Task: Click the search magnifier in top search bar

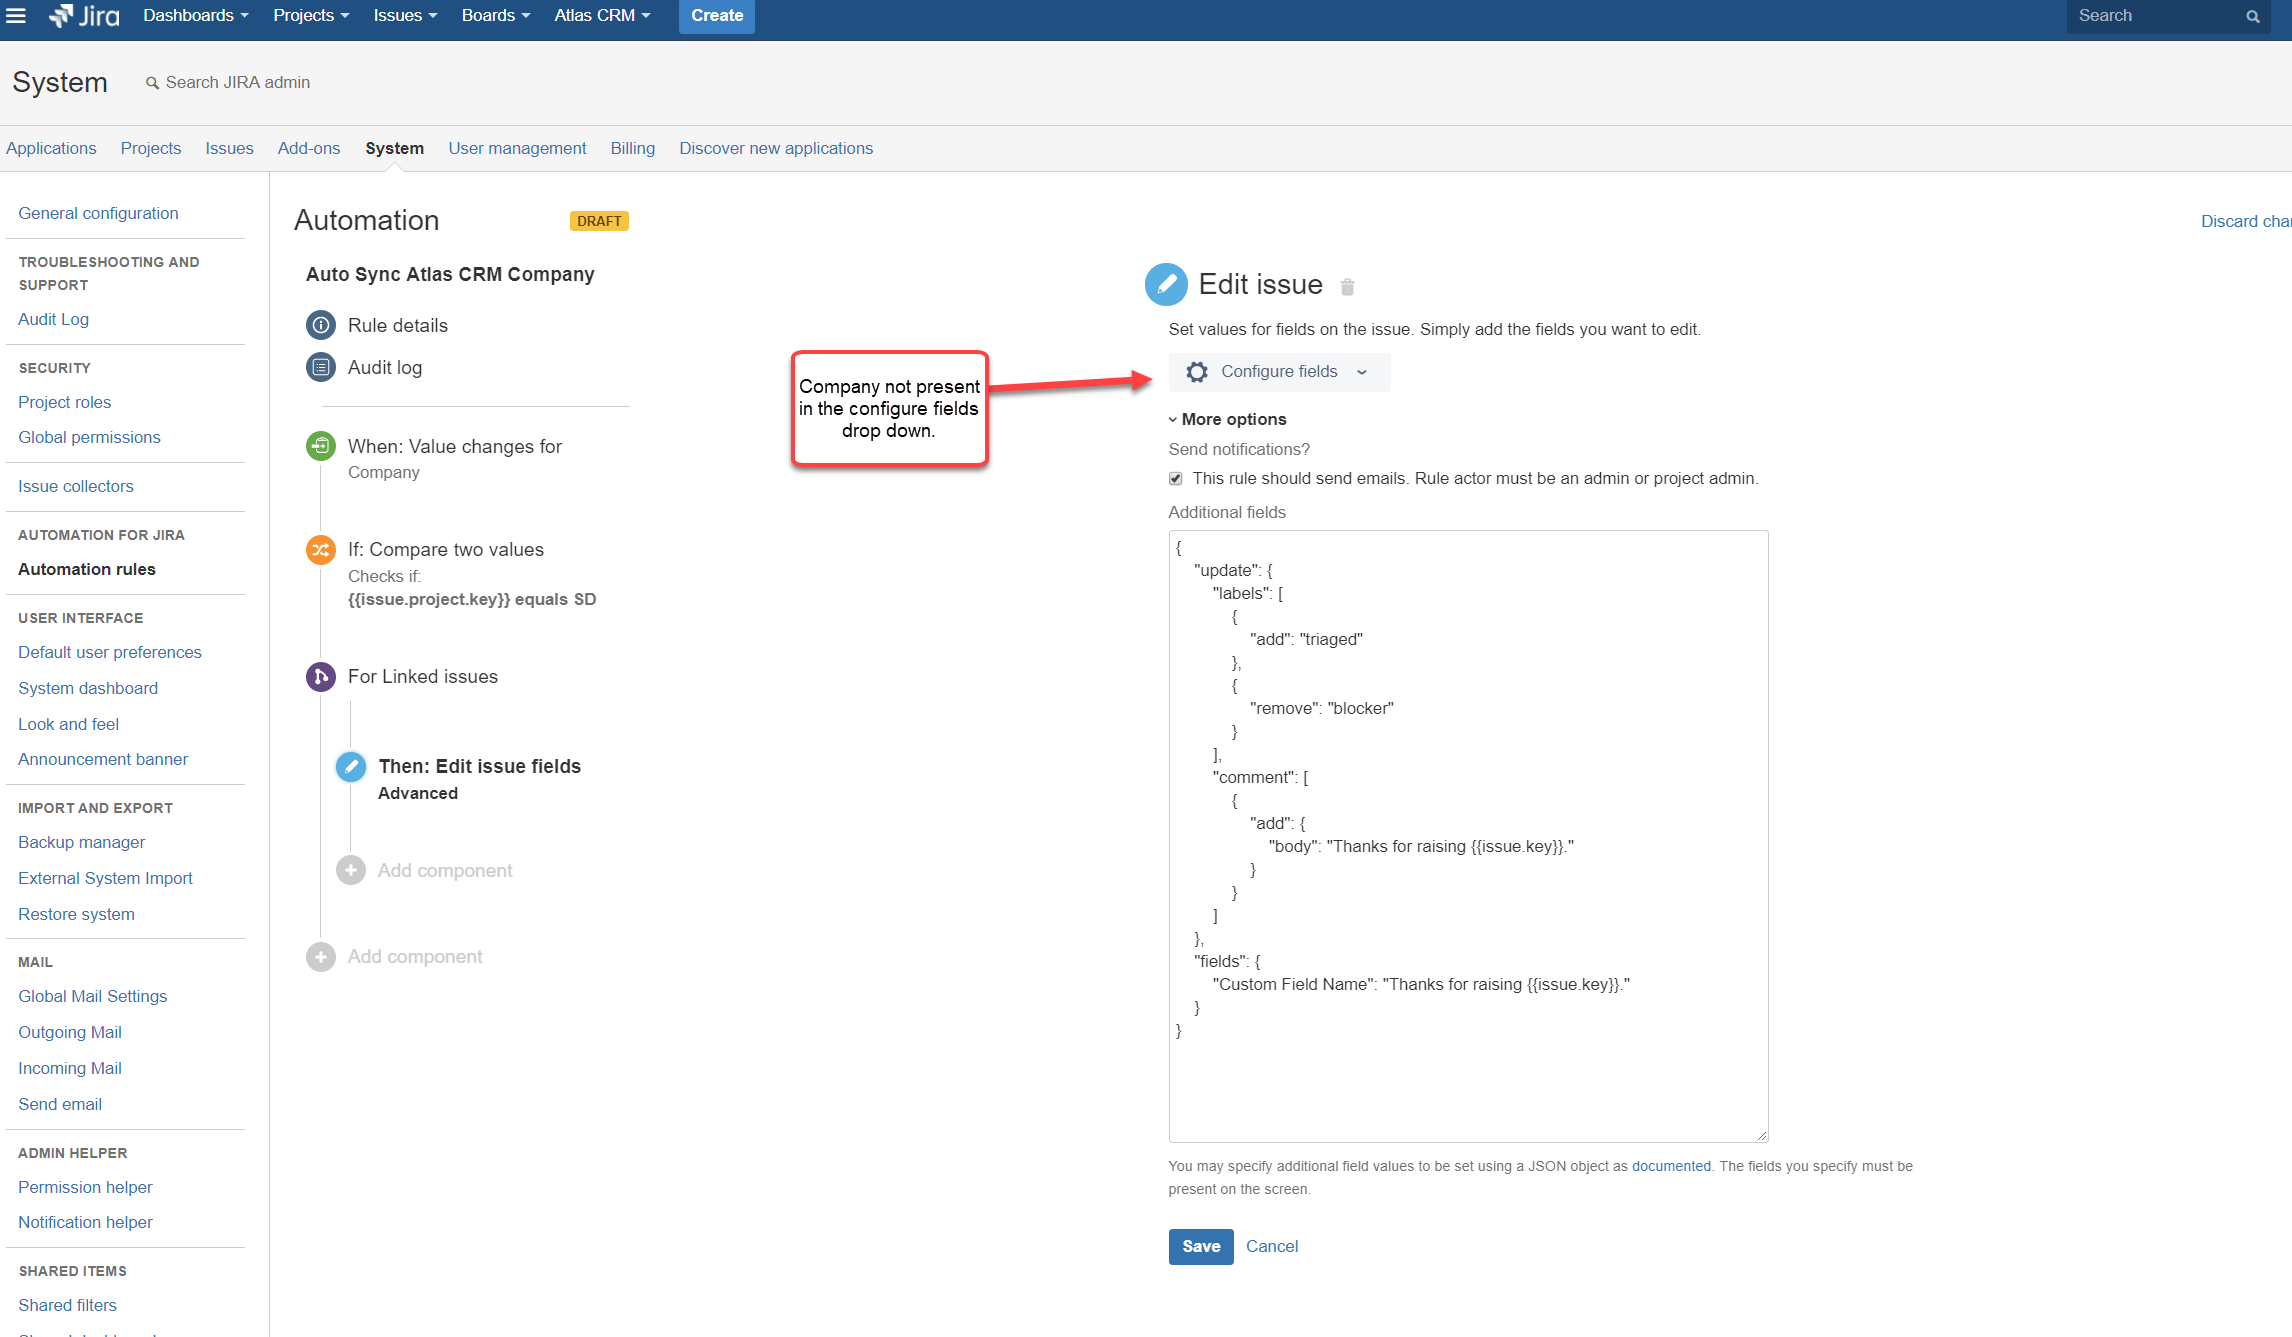Action: (x=2252, y=16)
